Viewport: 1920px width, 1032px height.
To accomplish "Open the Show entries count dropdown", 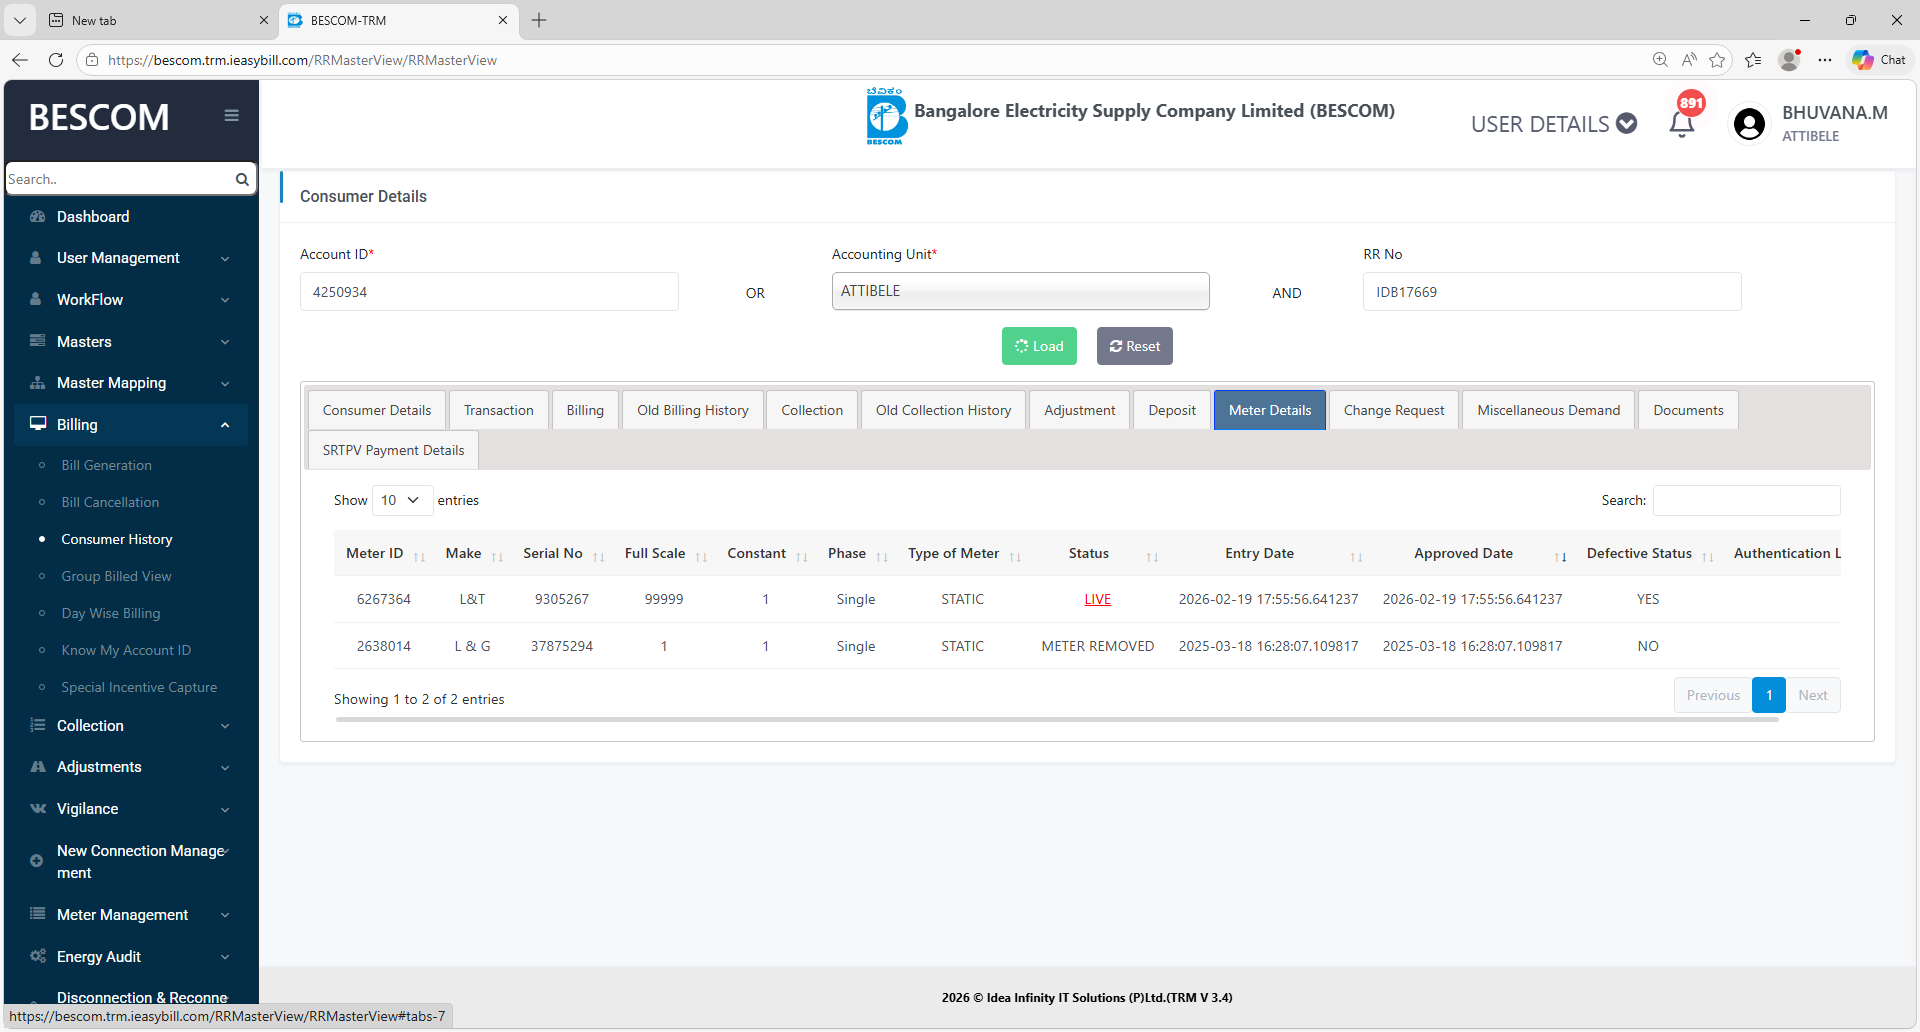I will [x=402, y=501].
